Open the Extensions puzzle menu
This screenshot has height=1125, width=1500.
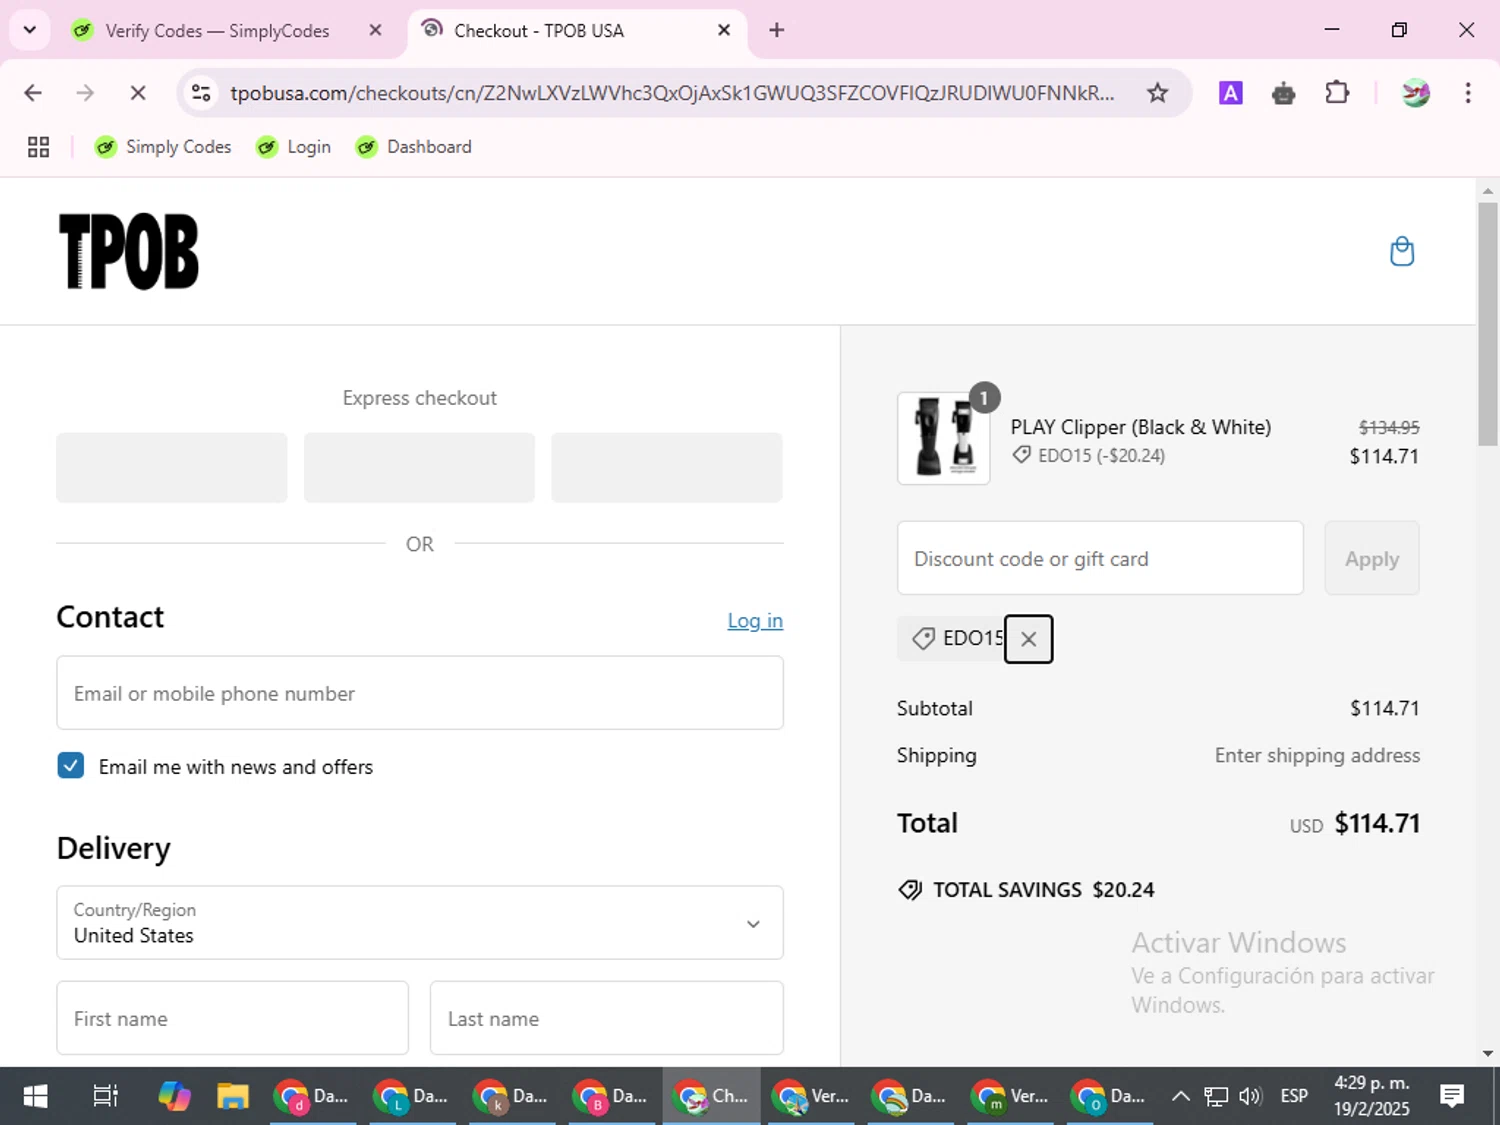[x=1337, y=93]
